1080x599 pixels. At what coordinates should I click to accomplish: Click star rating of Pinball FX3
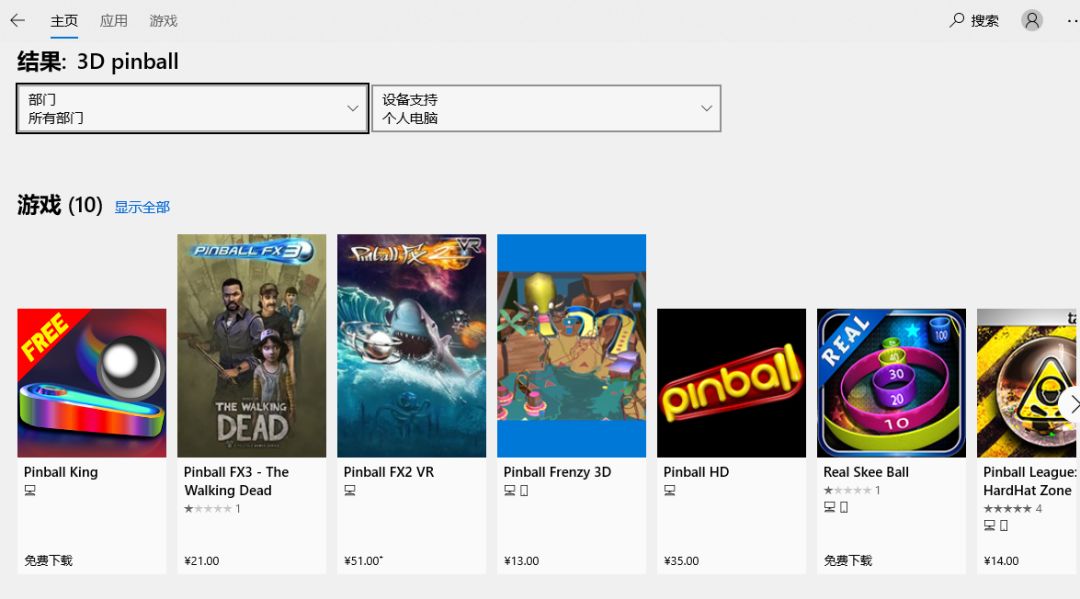pyautogui.click(x=208, y=509)
